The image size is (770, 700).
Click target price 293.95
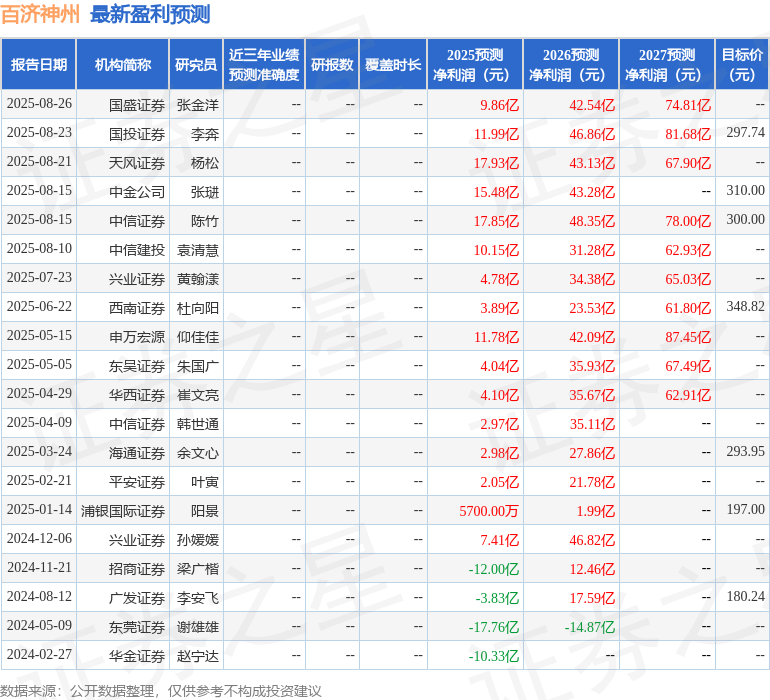[745, 451]
